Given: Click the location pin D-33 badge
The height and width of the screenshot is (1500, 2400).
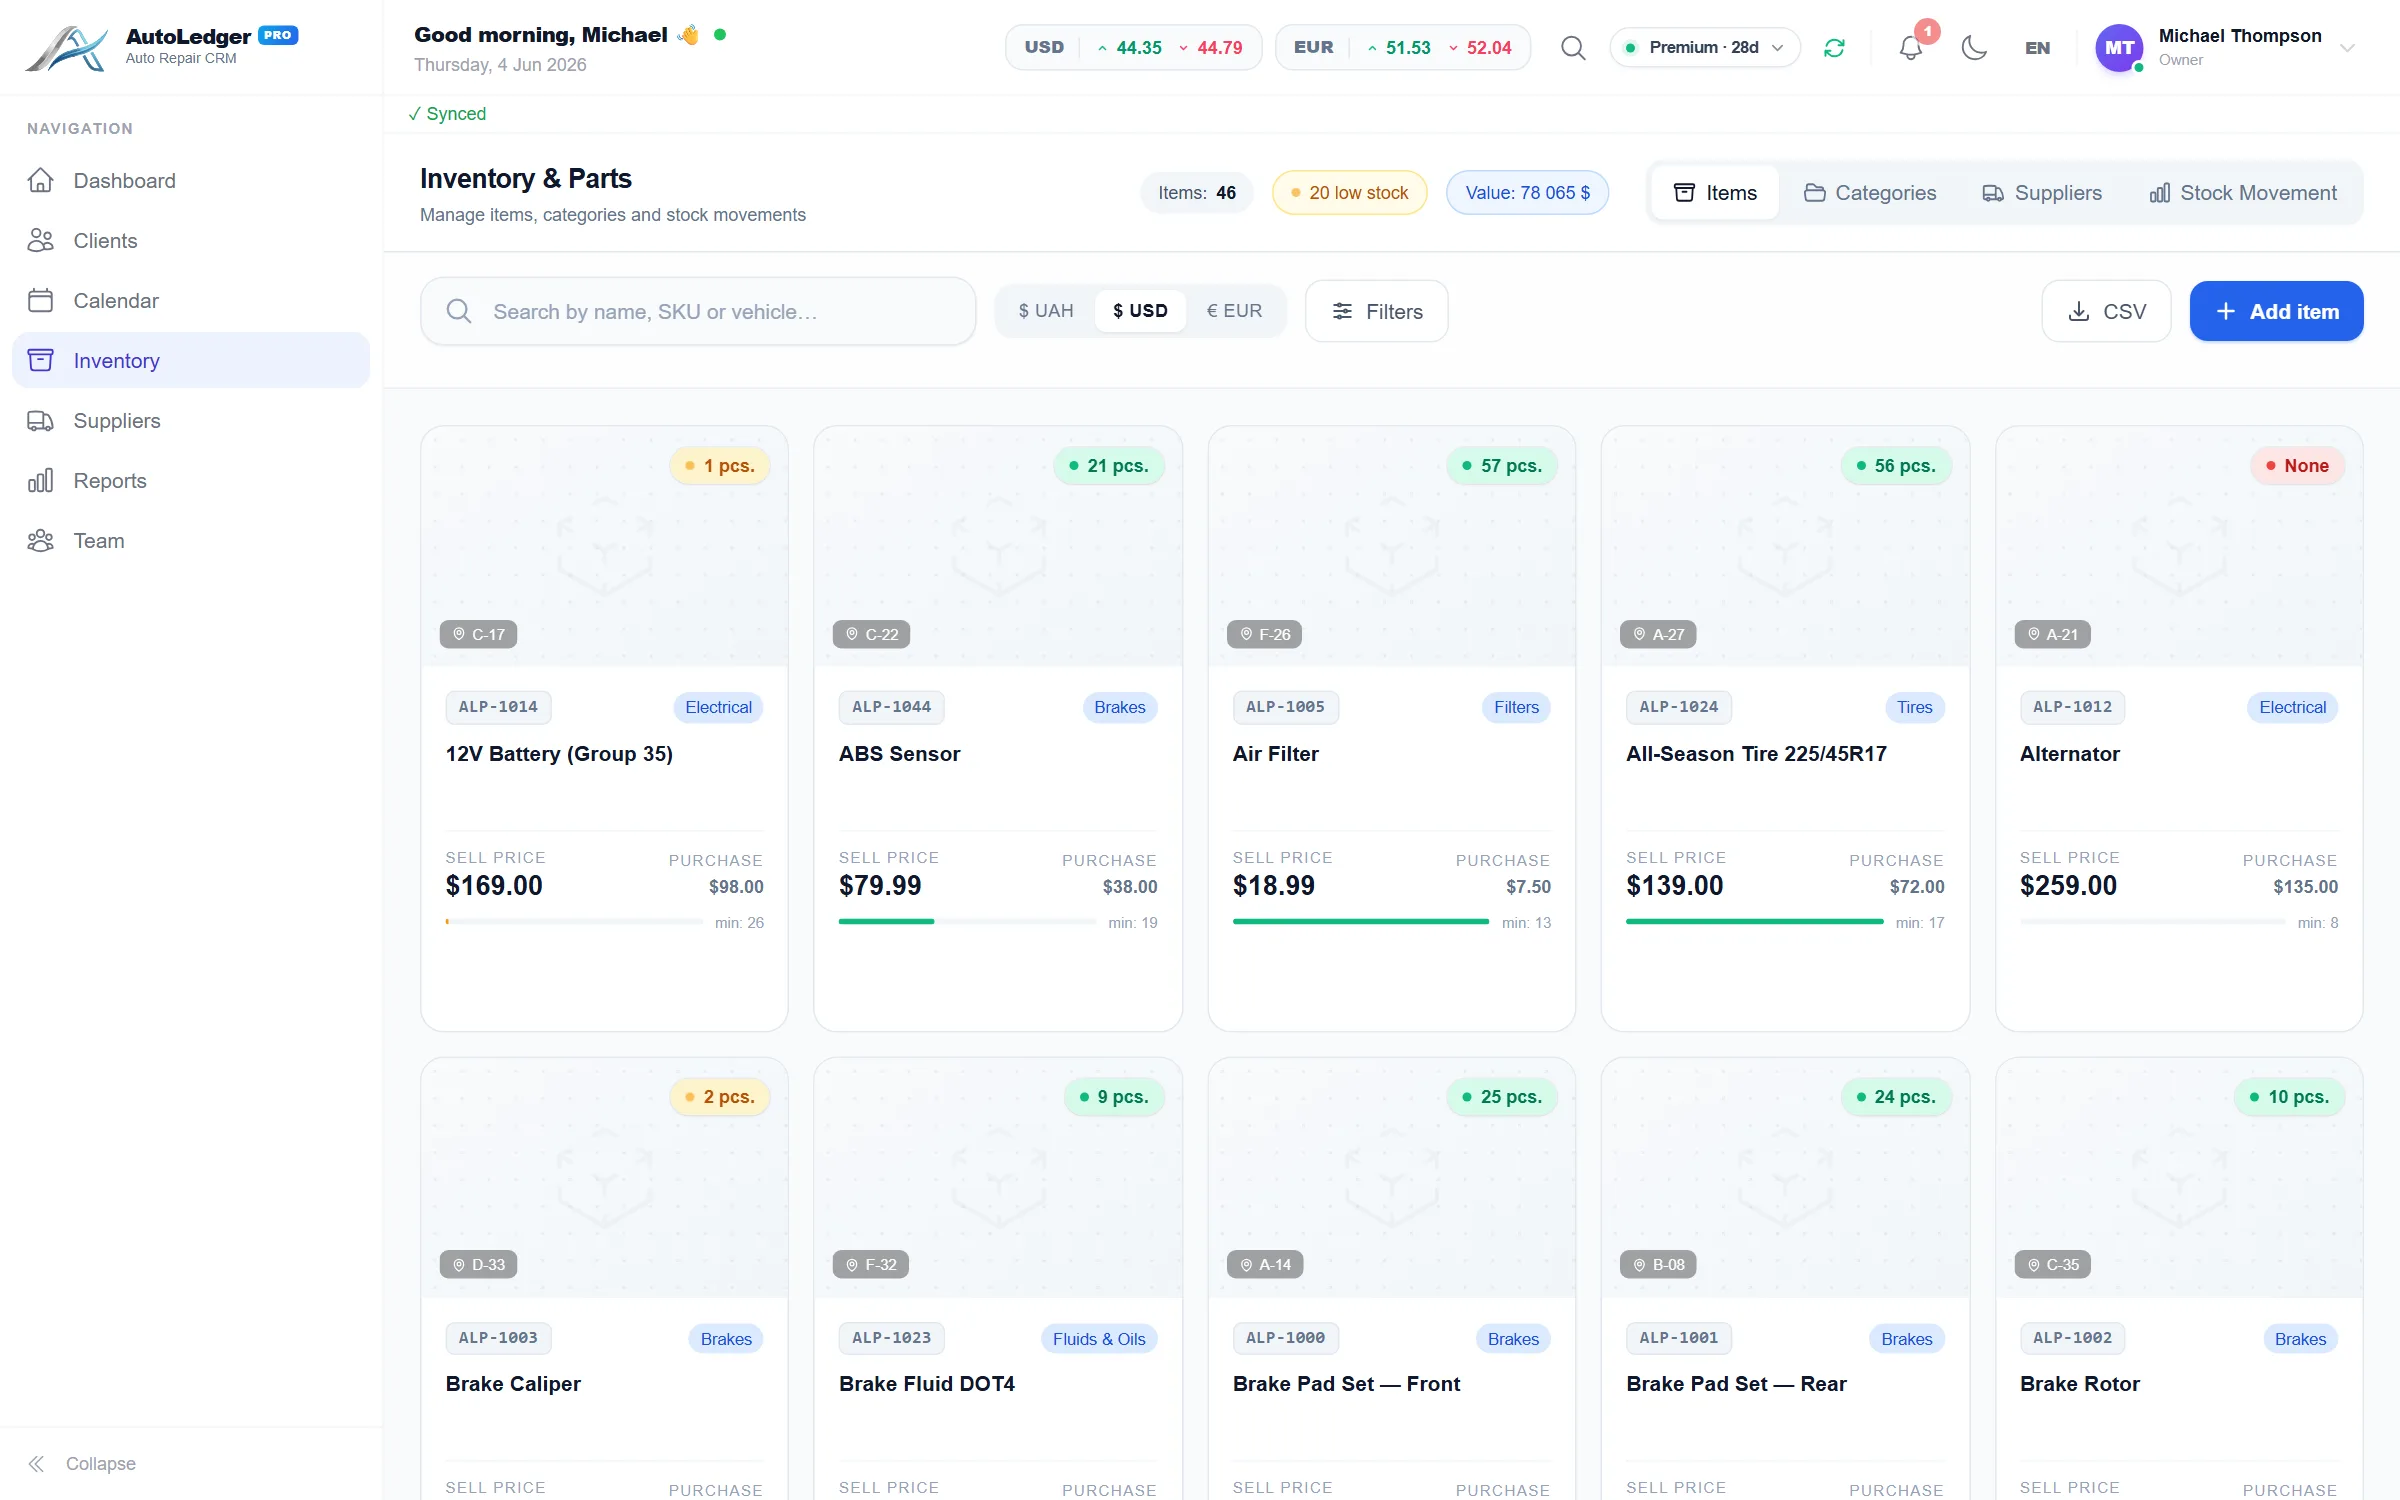Looking at the screenshot, I should (x=478, y=1265).
